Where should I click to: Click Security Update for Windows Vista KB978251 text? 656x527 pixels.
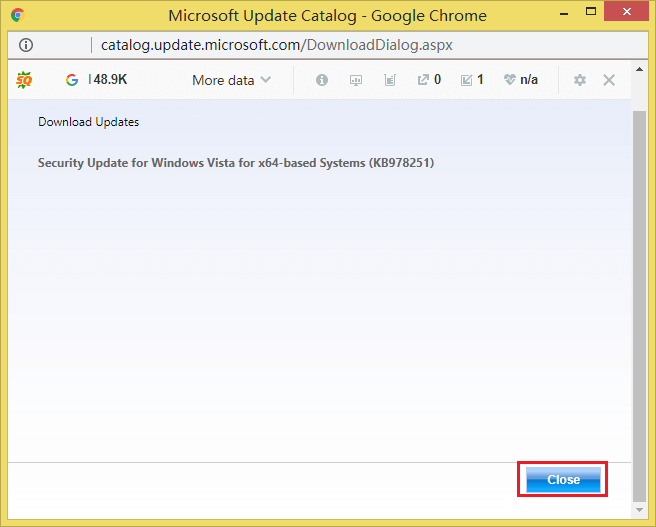pos(236,163)
